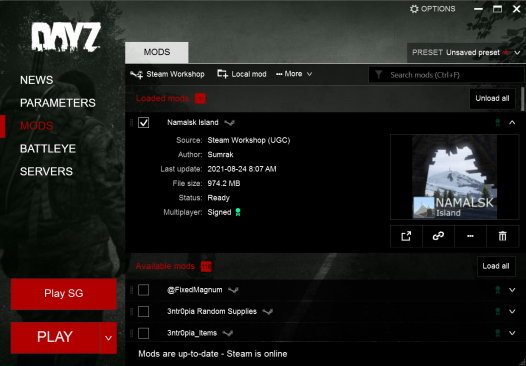Open mod page via the external link icon
The height and width of the screenshot is (366, 526).
[406, 237]
